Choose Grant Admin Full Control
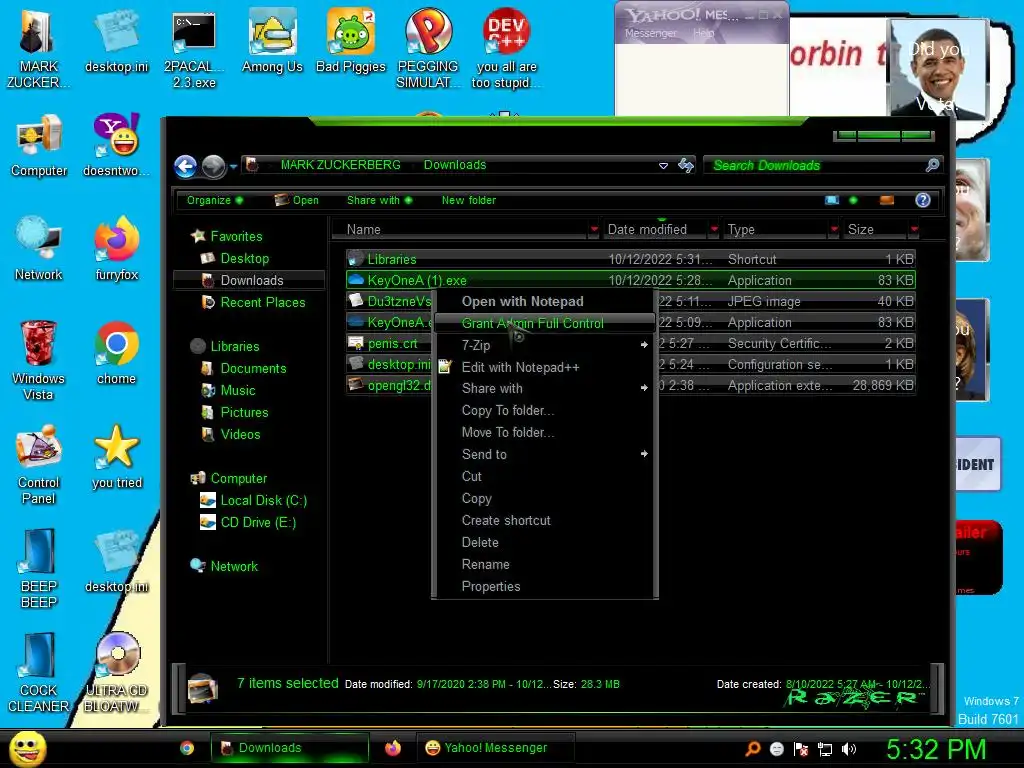 tap(544, 323)
